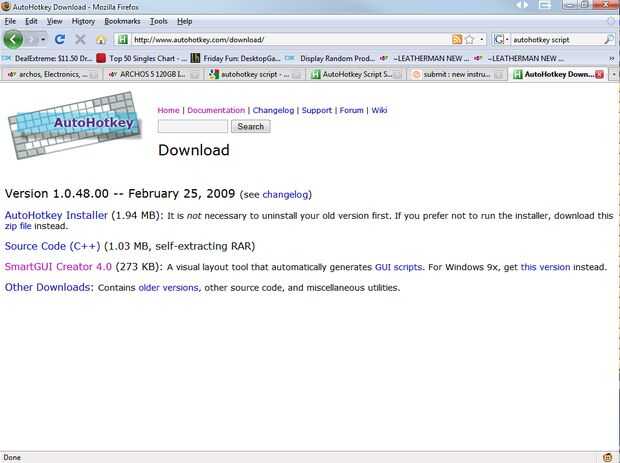Screen dimensions: 620x463
Task: Subscribe using the RSS feed icon
Action: point(457,39)
